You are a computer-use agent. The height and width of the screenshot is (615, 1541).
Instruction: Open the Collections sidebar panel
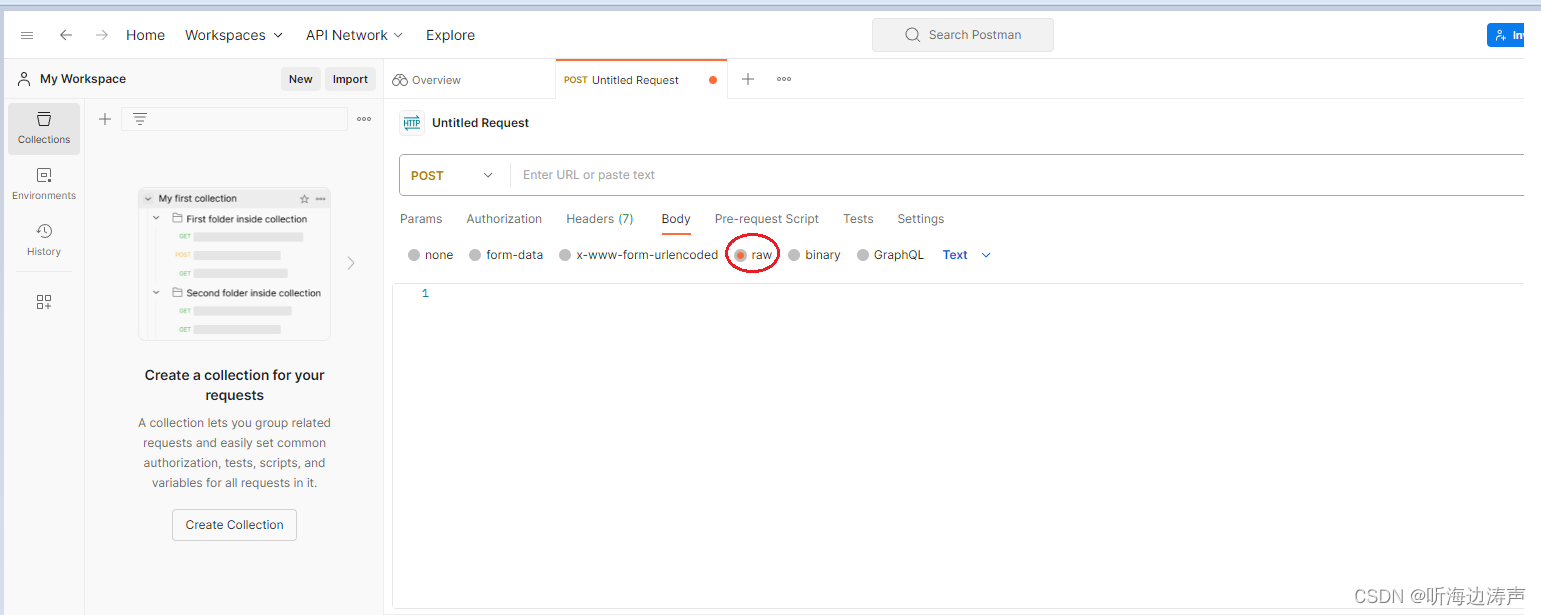43,128
